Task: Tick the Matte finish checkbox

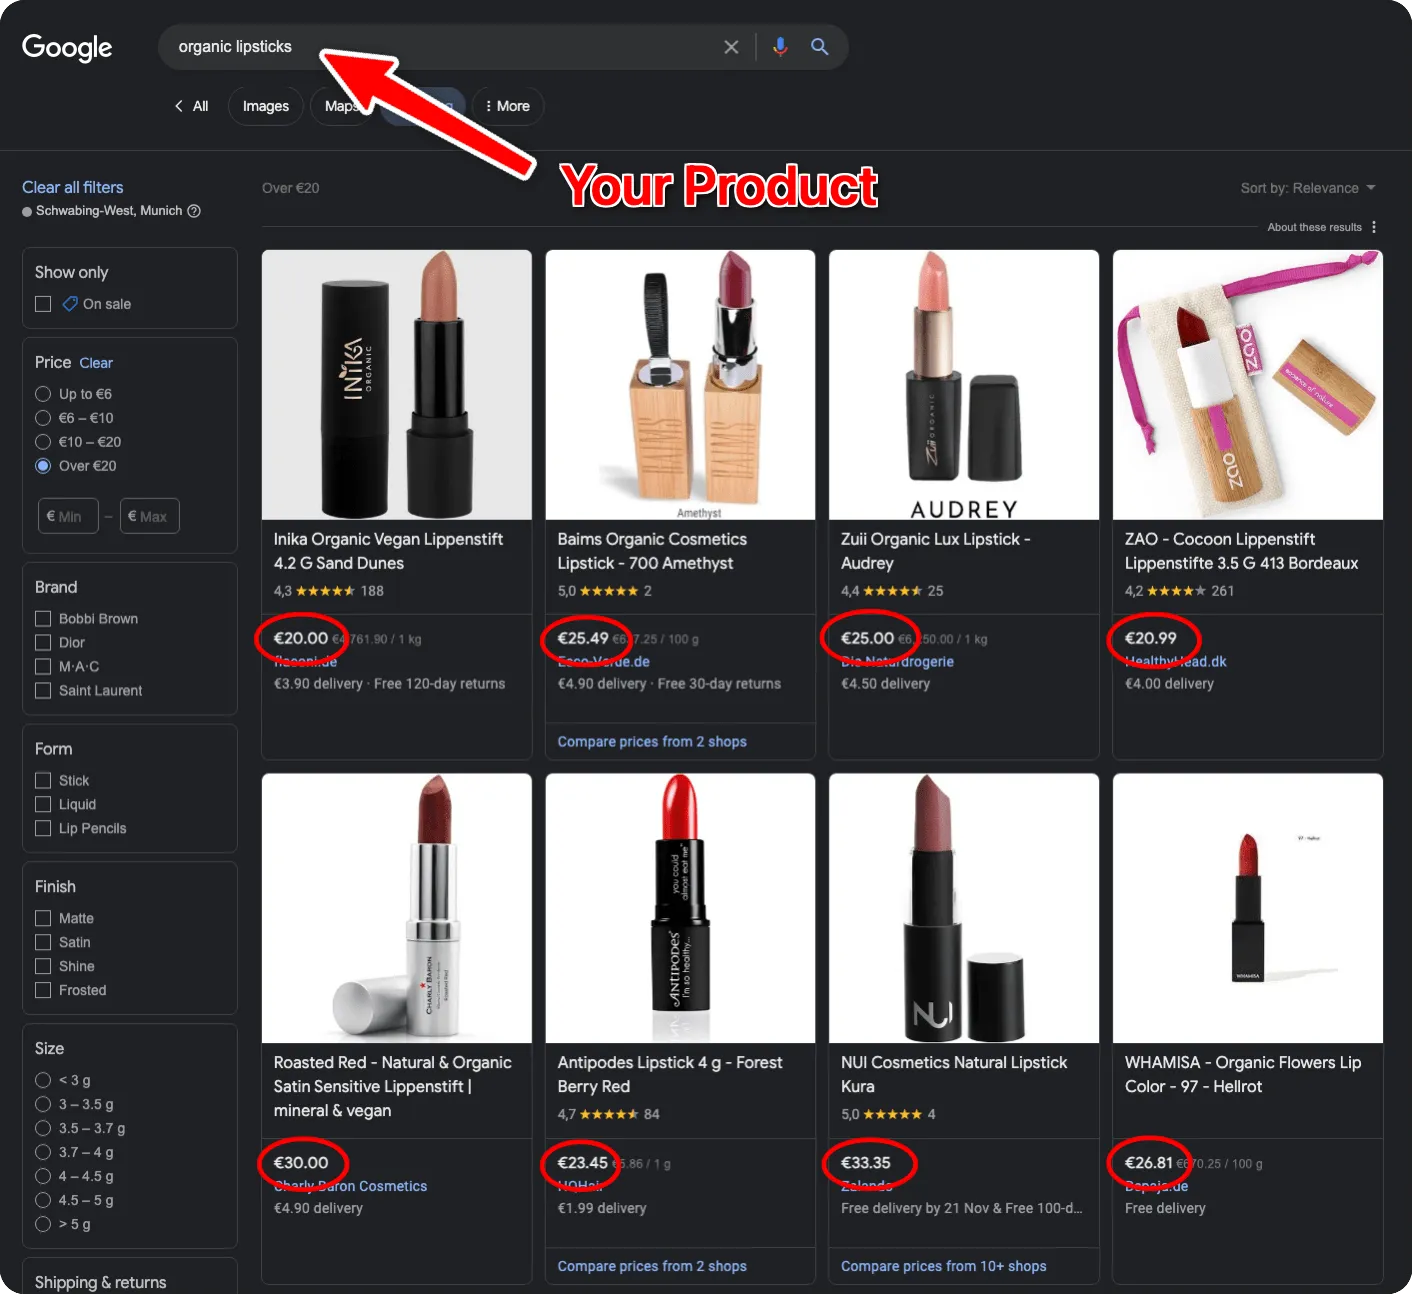Action: [43, 918]
